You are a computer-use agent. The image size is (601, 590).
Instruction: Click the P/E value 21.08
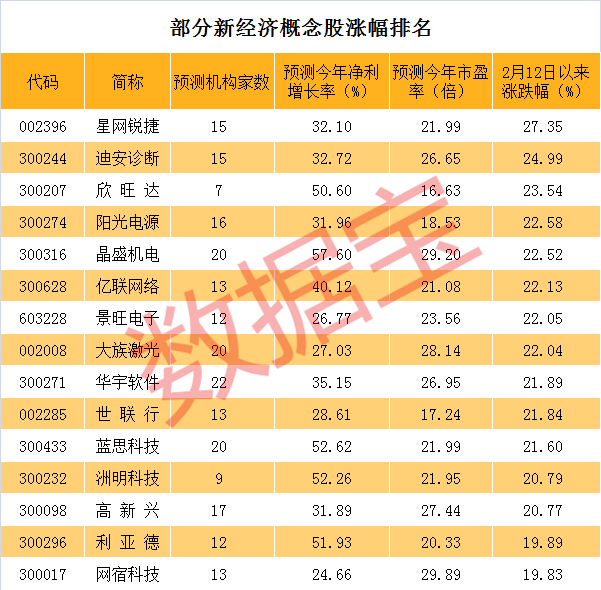440,286
